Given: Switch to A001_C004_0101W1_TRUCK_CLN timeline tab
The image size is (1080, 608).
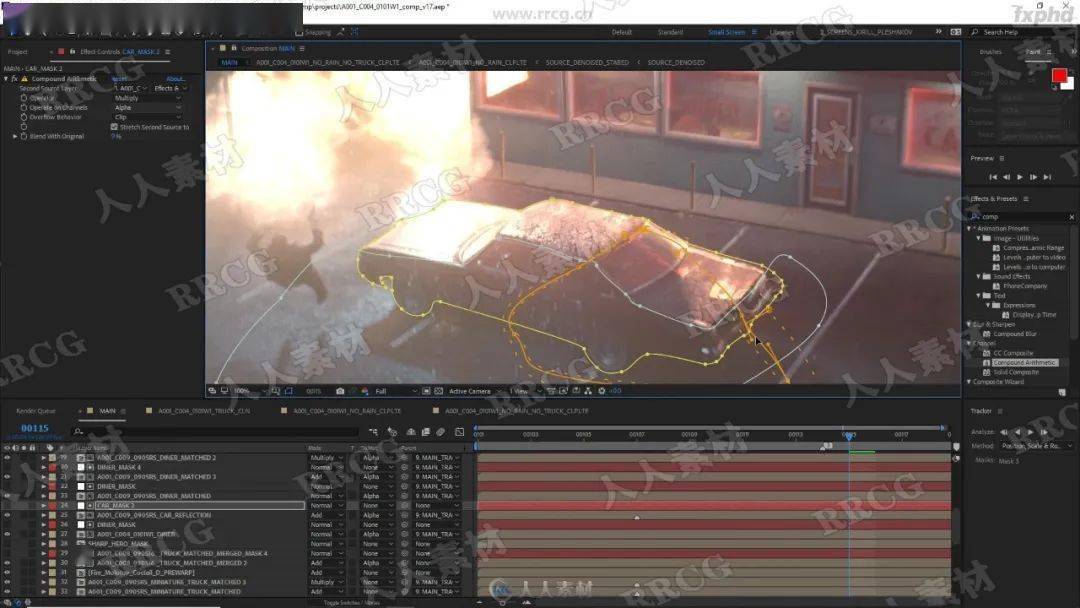Looking at the screenshot, I should coord(204,411).
